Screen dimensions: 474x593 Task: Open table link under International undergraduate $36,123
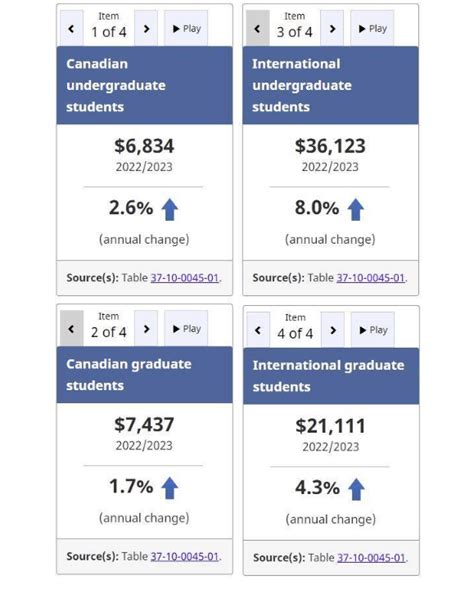coord(371,278)
